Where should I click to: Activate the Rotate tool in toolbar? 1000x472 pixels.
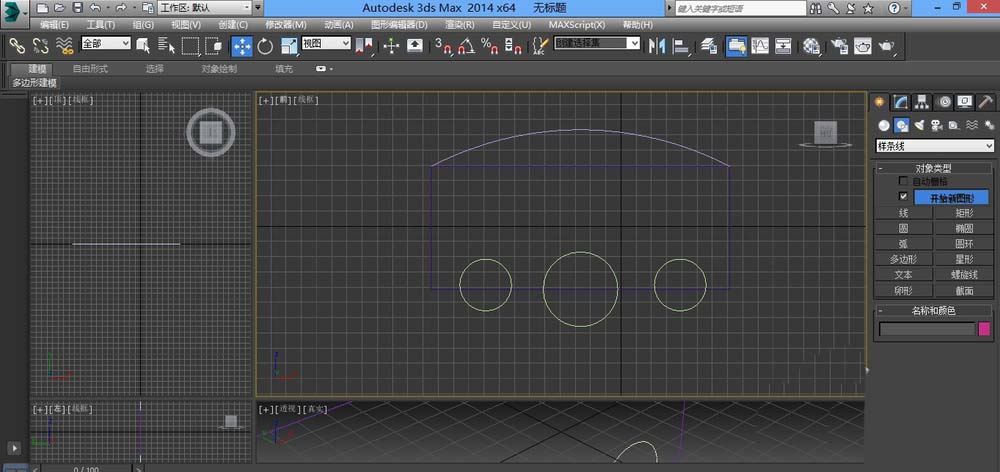[265, 46]
